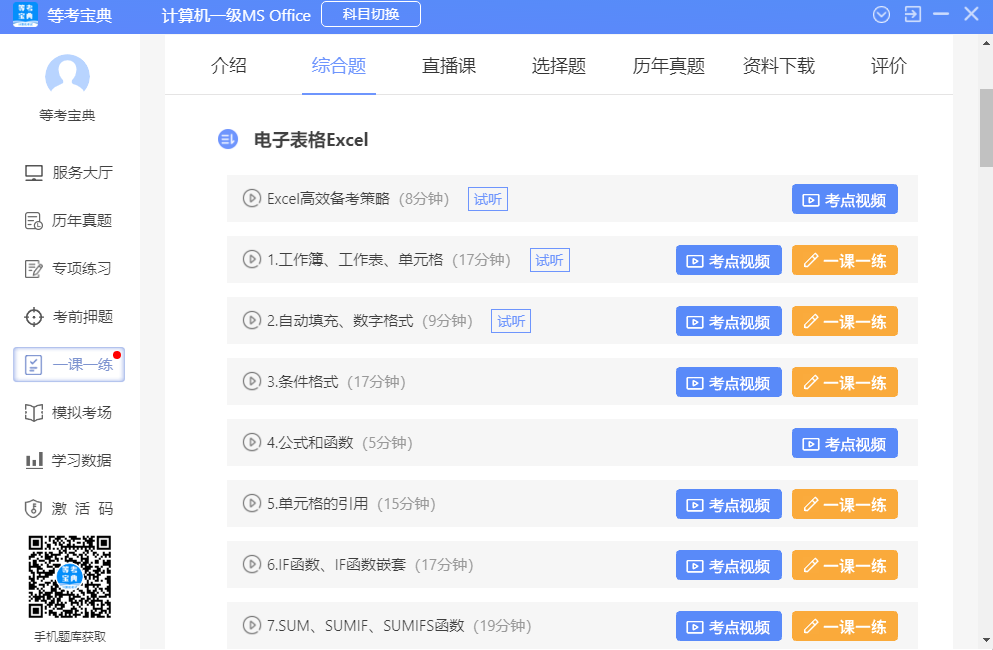This screenshot has width=993, height=650.
Task: Open 模拟考场 in sidebar
Action: (68, 412)
